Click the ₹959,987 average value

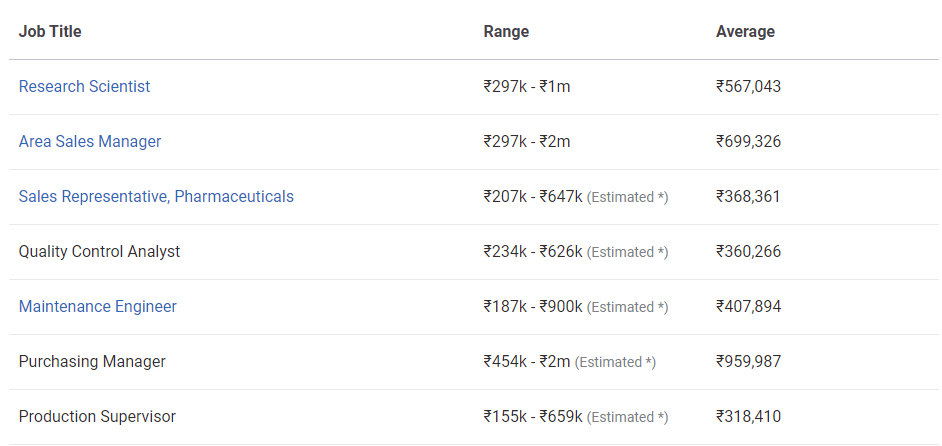[749, 362]
